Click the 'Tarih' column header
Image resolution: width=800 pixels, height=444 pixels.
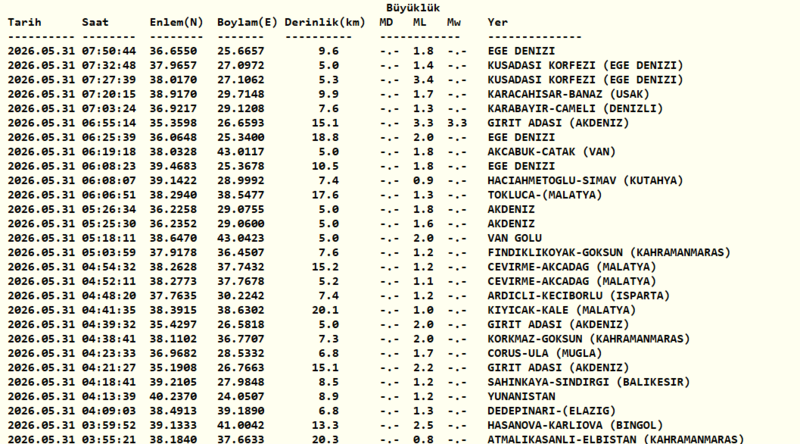click(x=24, y=22)
